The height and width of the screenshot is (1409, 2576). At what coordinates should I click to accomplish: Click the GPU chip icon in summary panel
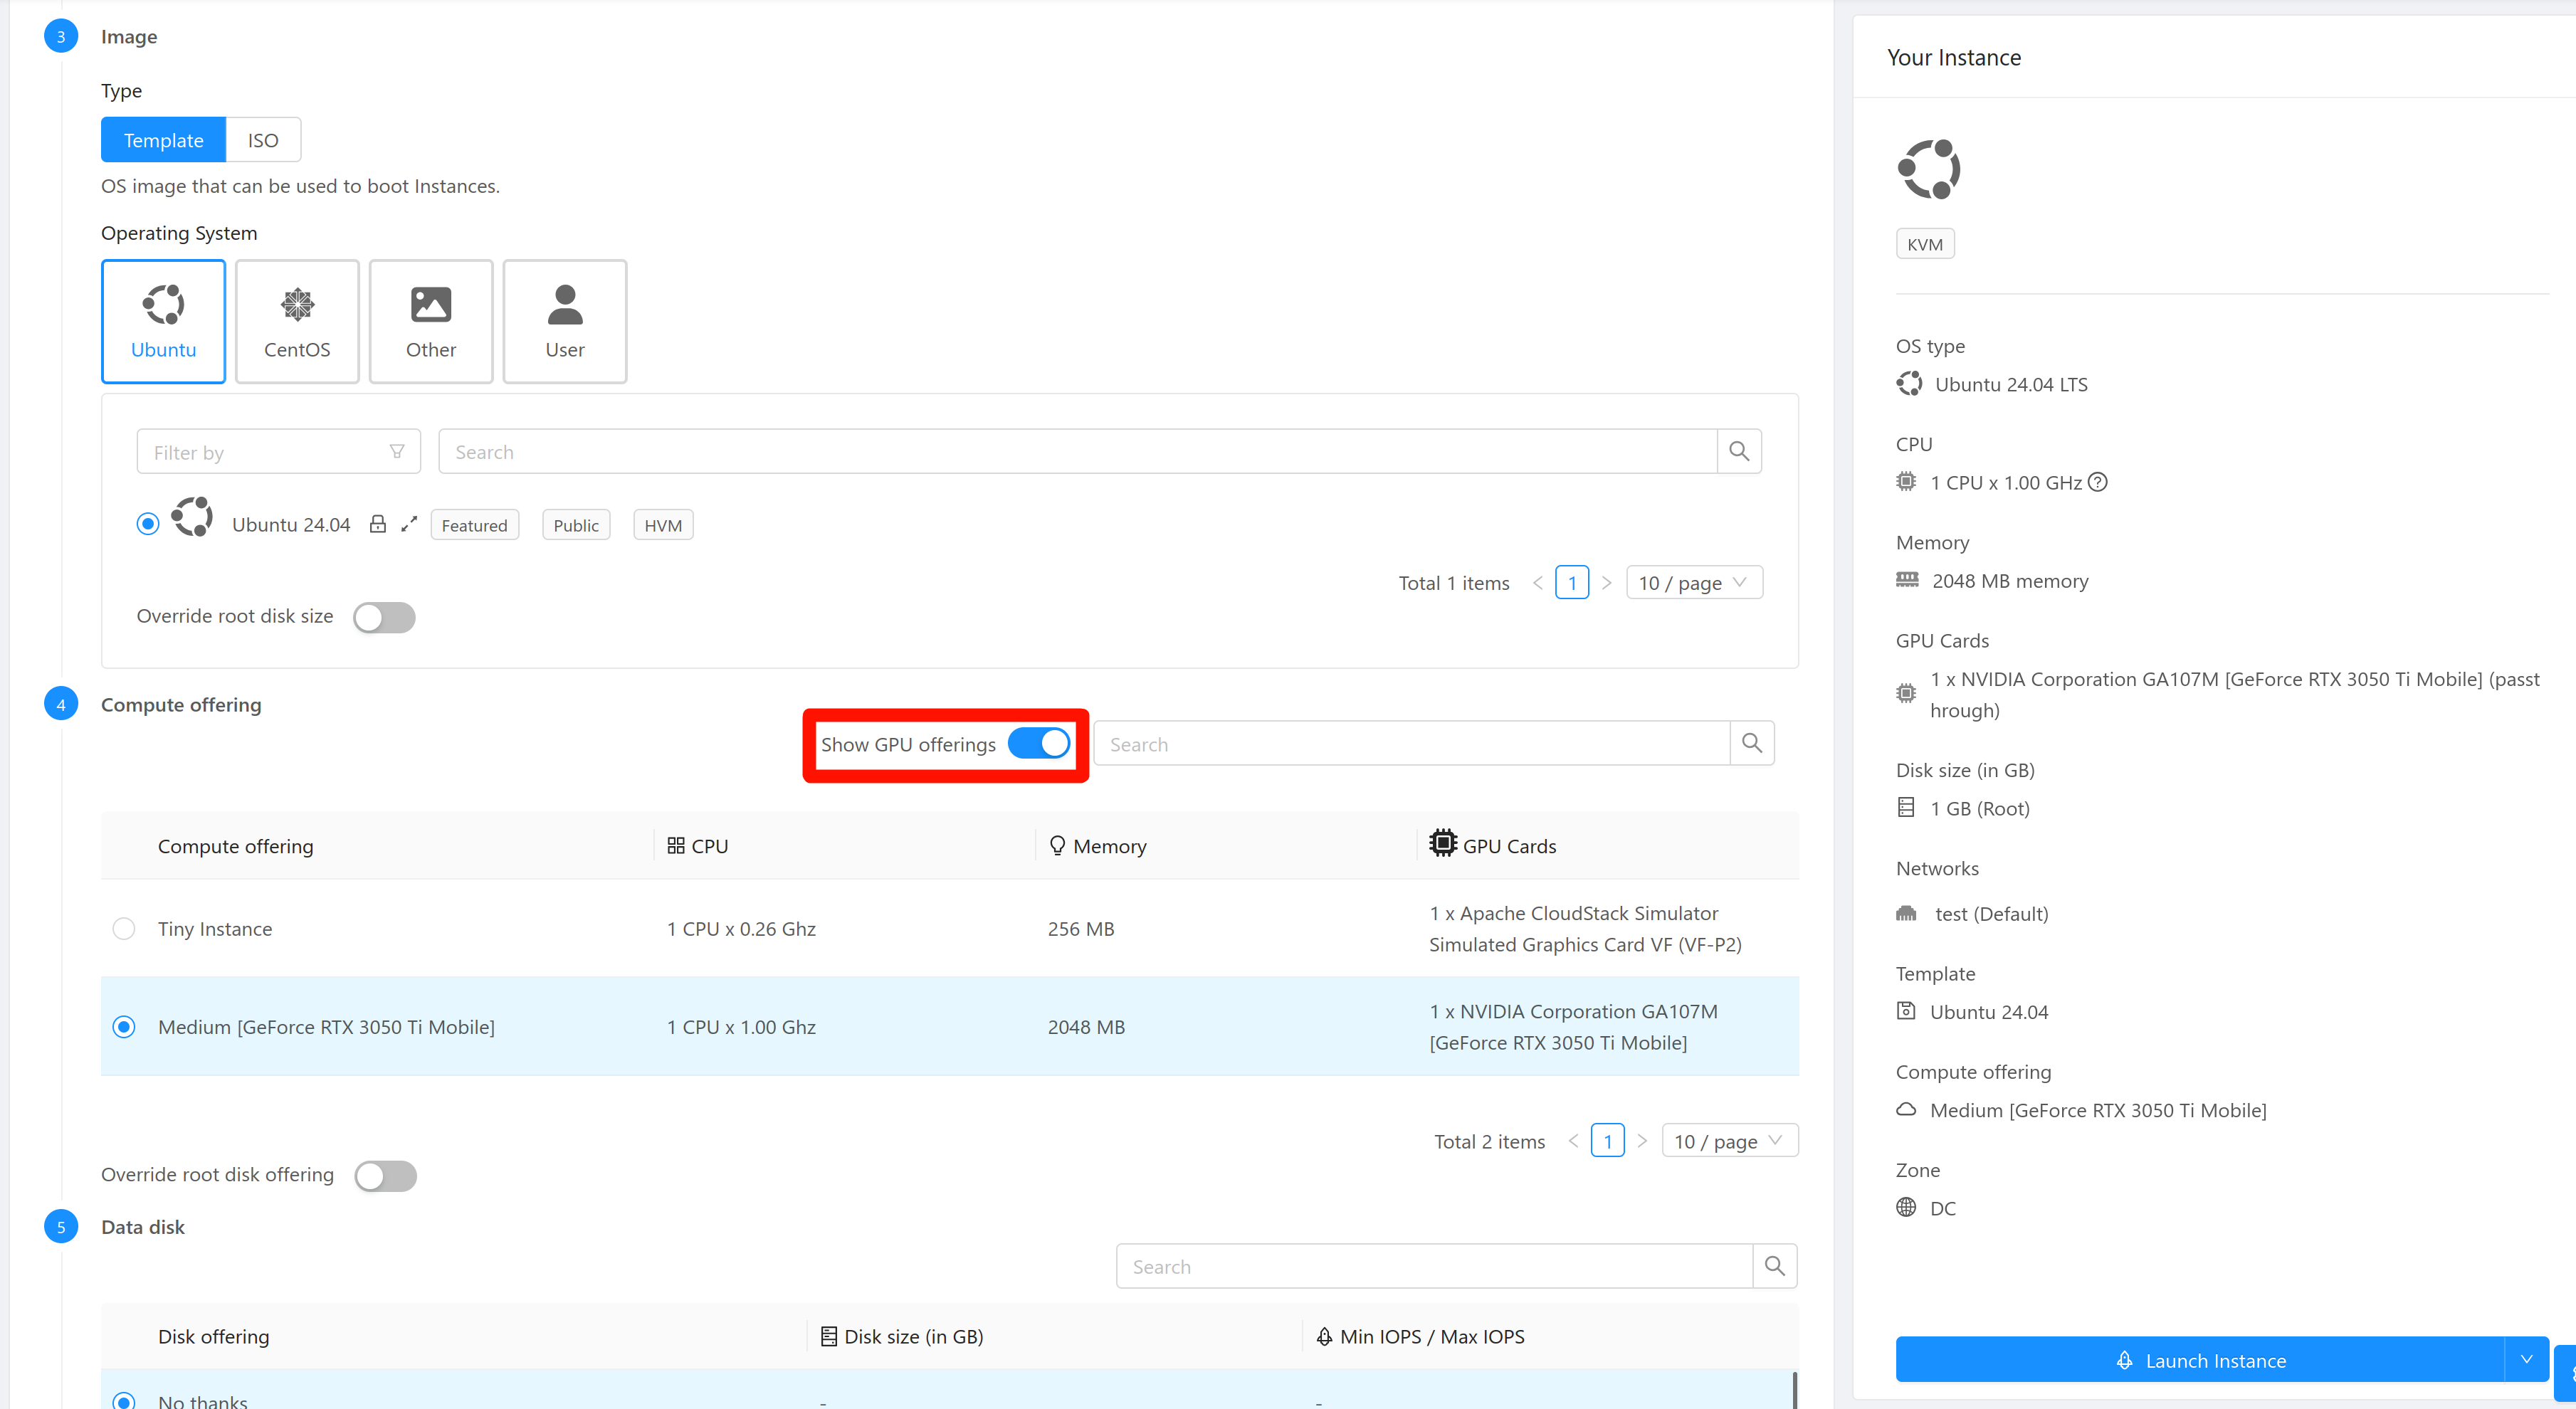[1906, 693]
